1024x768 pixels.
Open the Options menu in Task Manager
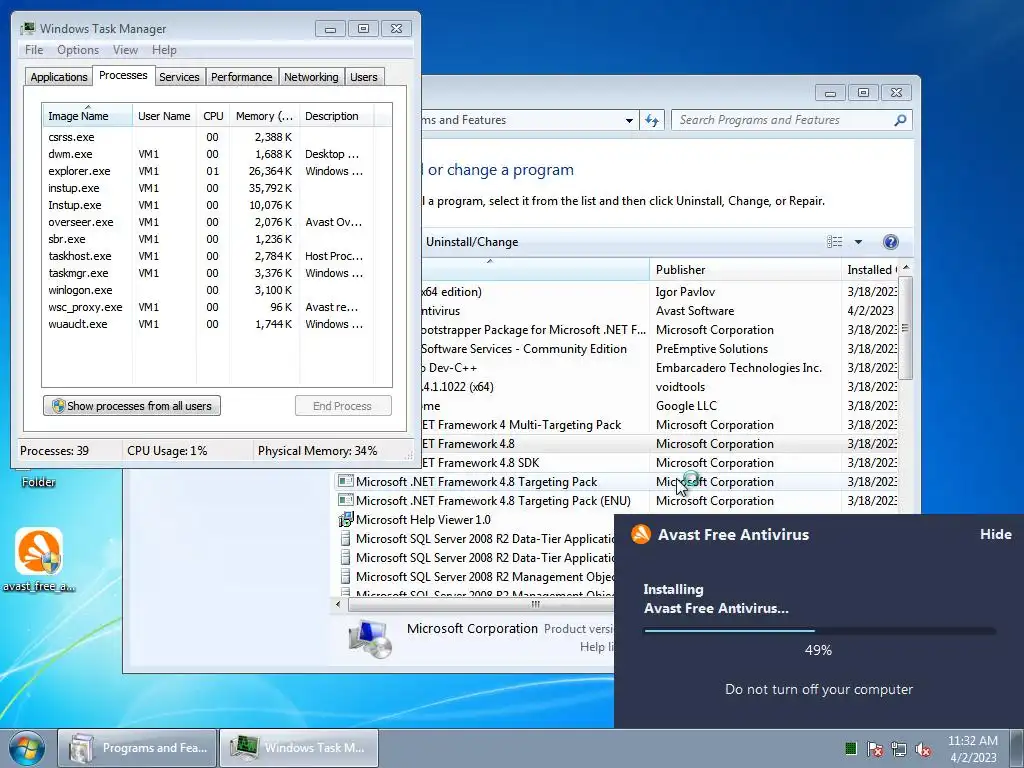(x=78, y=50)
